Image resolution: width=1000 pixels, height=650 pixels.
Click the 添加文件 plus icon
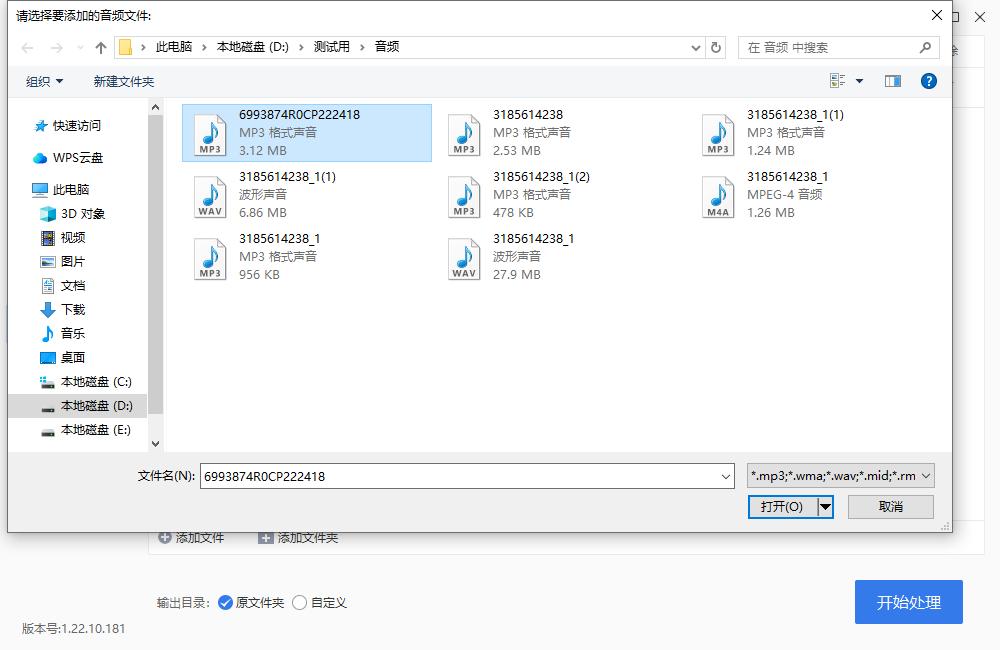tap(163, 537)
